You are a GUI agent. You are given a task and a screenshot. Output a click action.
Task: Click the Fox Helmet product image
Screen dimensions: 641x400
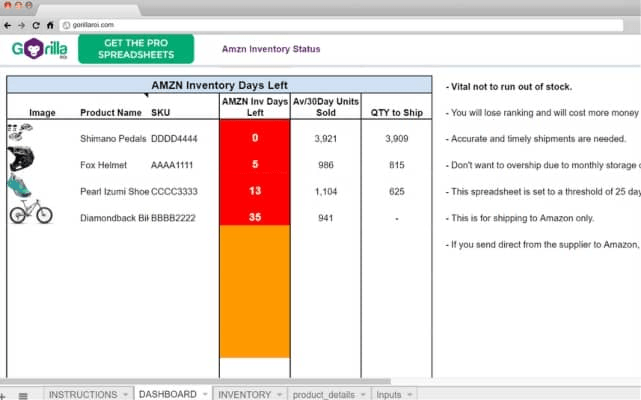tap(21, 159)
